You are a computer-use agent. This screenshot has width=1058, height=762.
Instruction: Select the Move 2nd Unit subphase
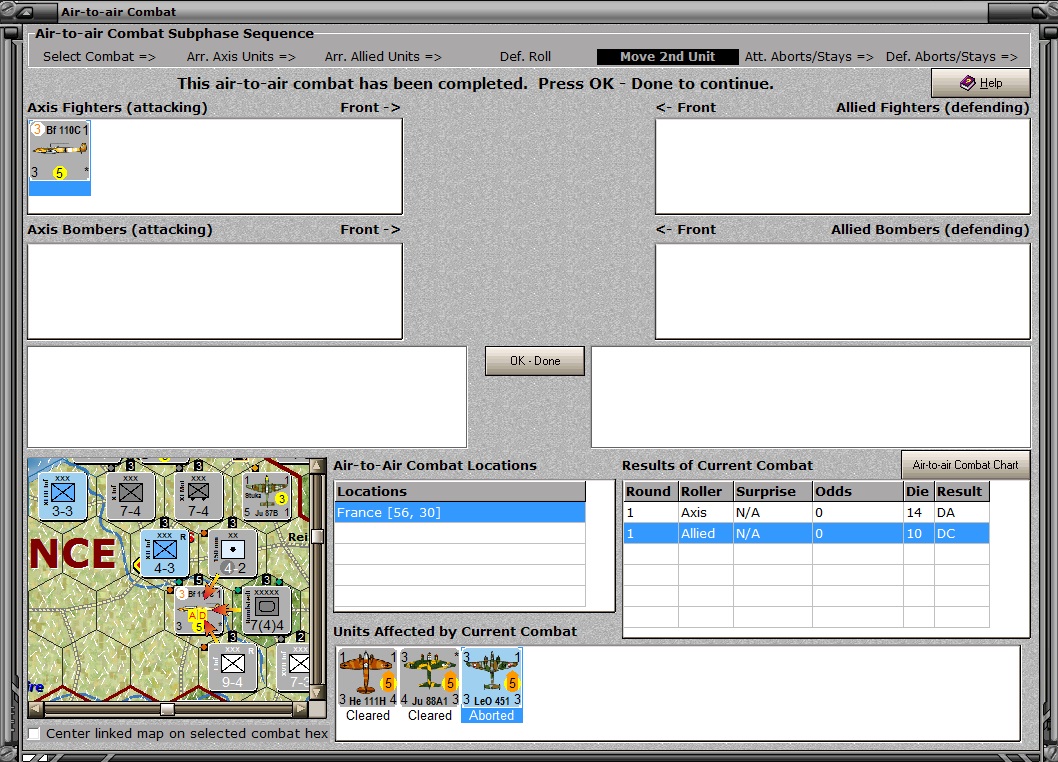(x=667, y=57)
